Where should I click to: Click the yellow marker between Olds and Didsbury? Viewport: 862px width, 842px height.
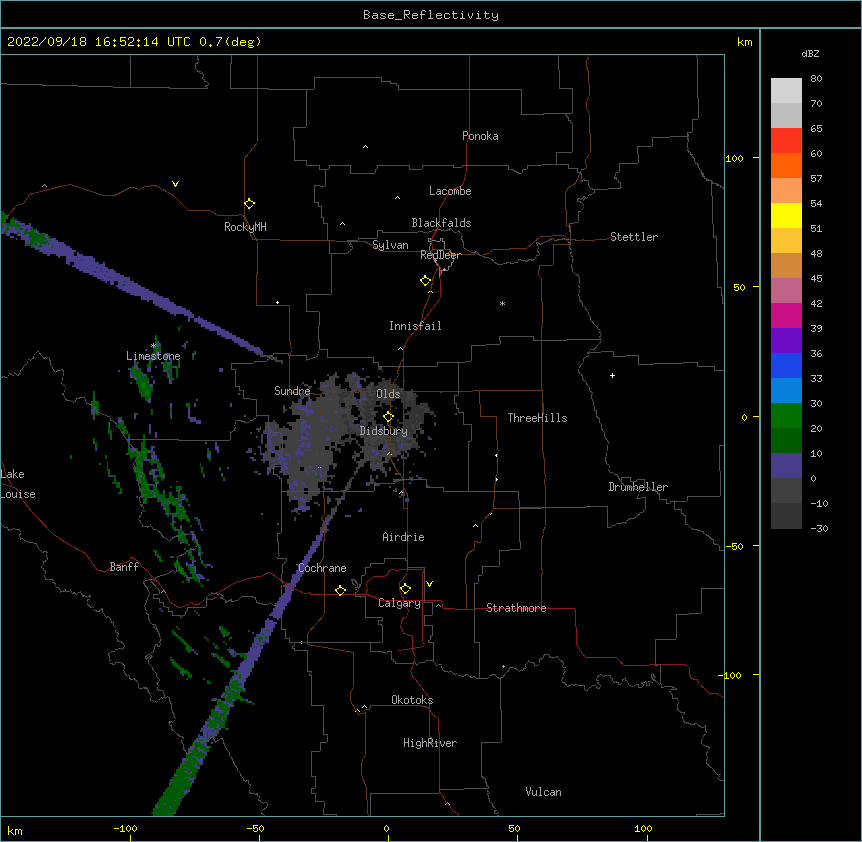point(388,417)
